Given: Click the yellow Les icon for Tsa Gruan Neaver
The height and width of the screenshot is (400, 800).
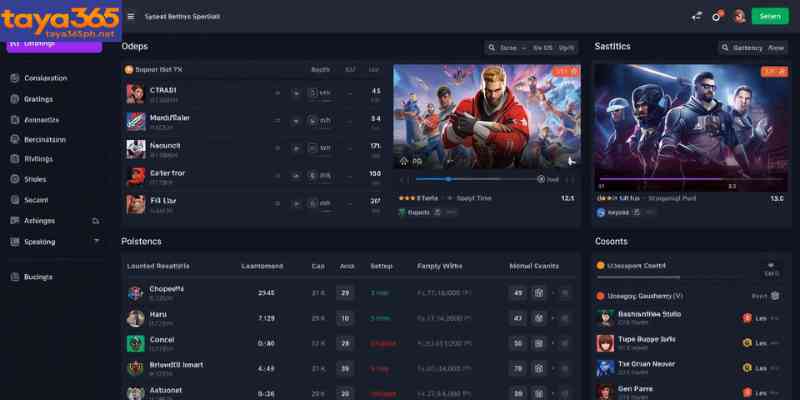Looking at the screenshot, I should pos(747,368).
